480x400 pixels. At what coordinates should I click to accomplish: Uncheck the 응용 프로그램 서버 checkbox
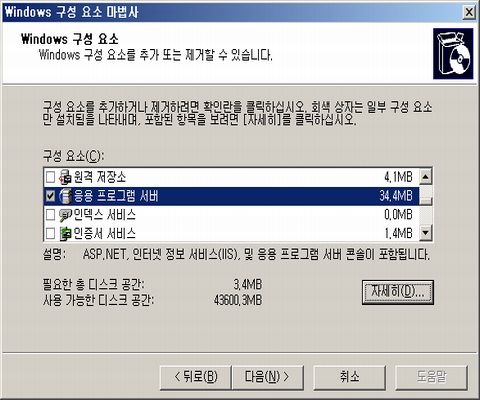[x=50, y=196]
